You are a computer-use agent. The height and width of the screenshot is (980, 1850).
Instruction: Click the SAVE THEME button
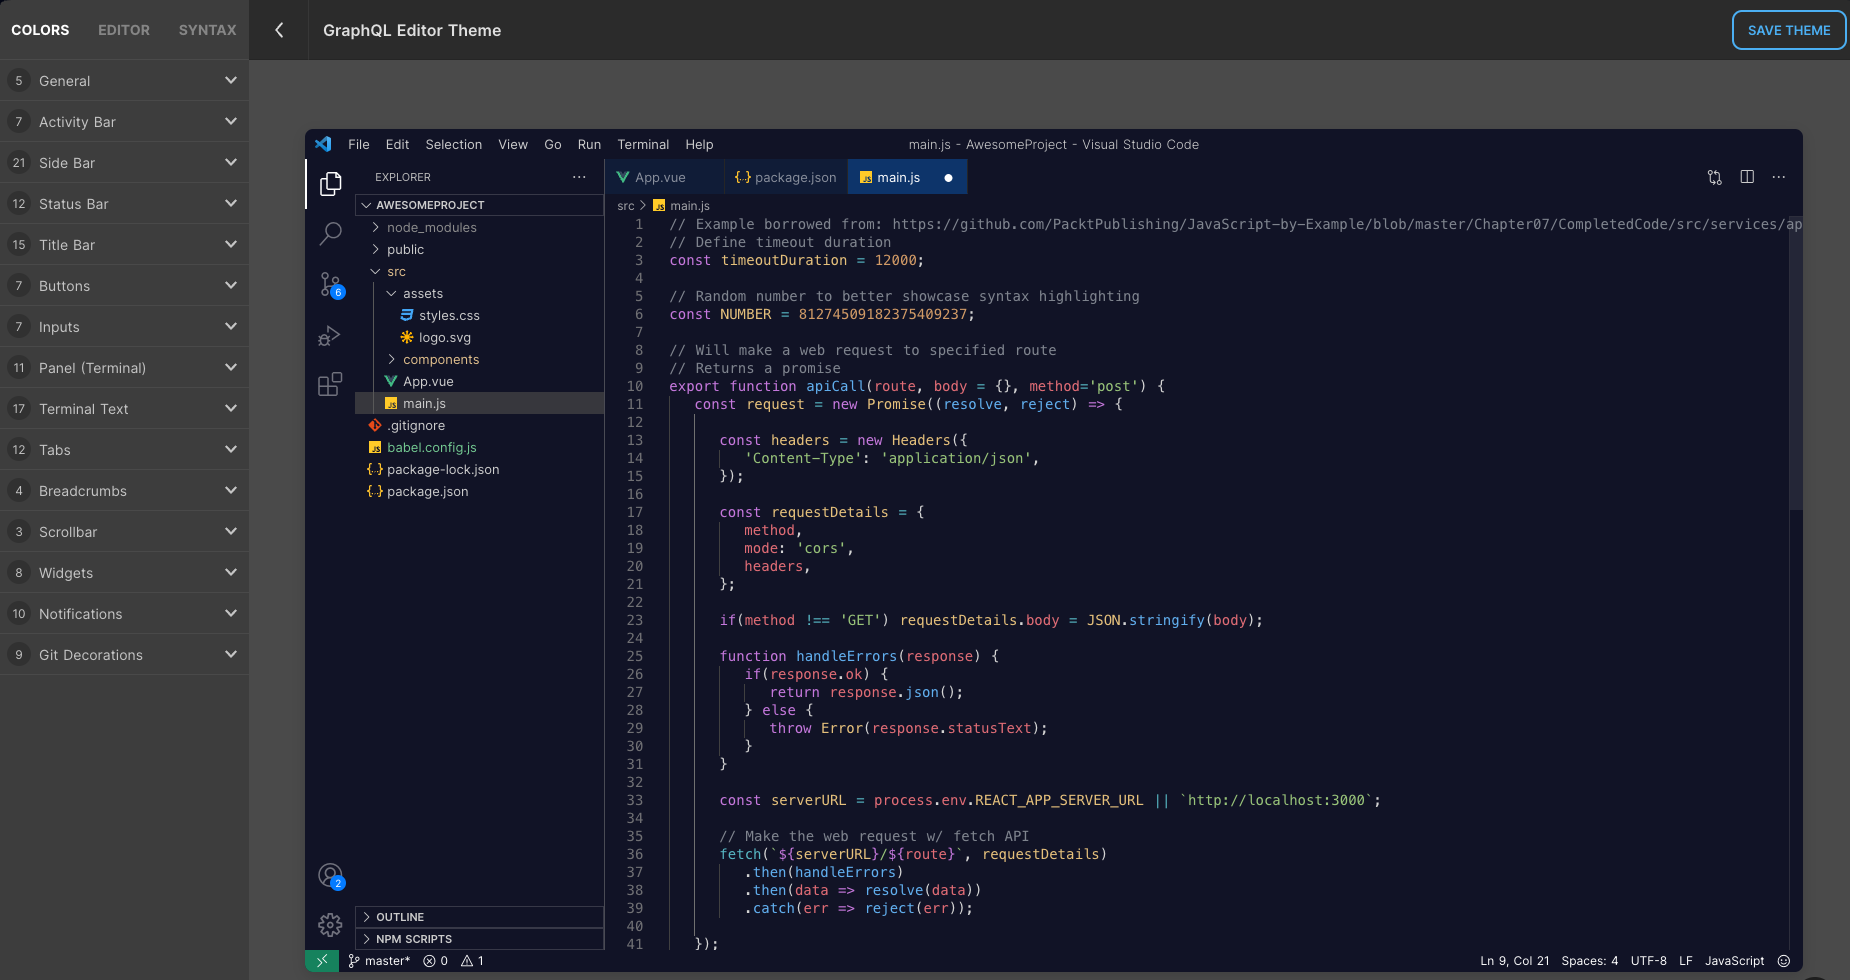pyautogui.click(x=1789, y=30)
